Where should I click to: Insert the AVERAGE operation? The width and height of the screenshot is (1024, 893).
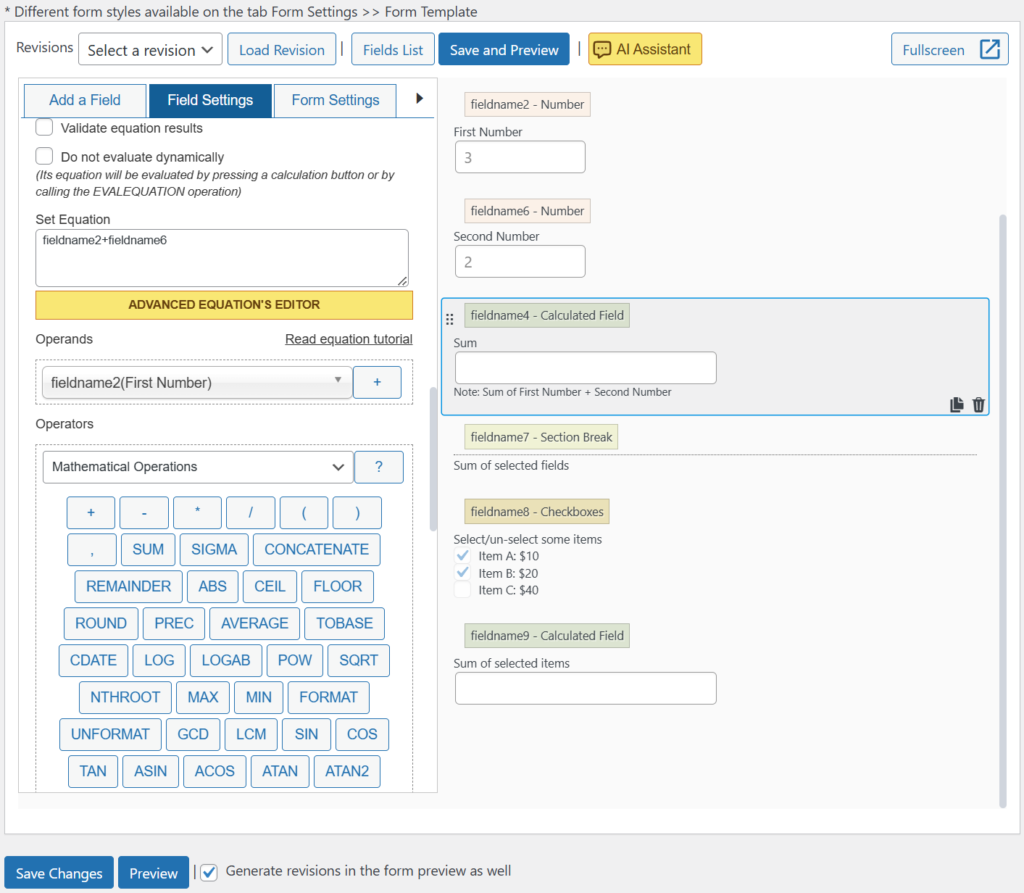255,624
